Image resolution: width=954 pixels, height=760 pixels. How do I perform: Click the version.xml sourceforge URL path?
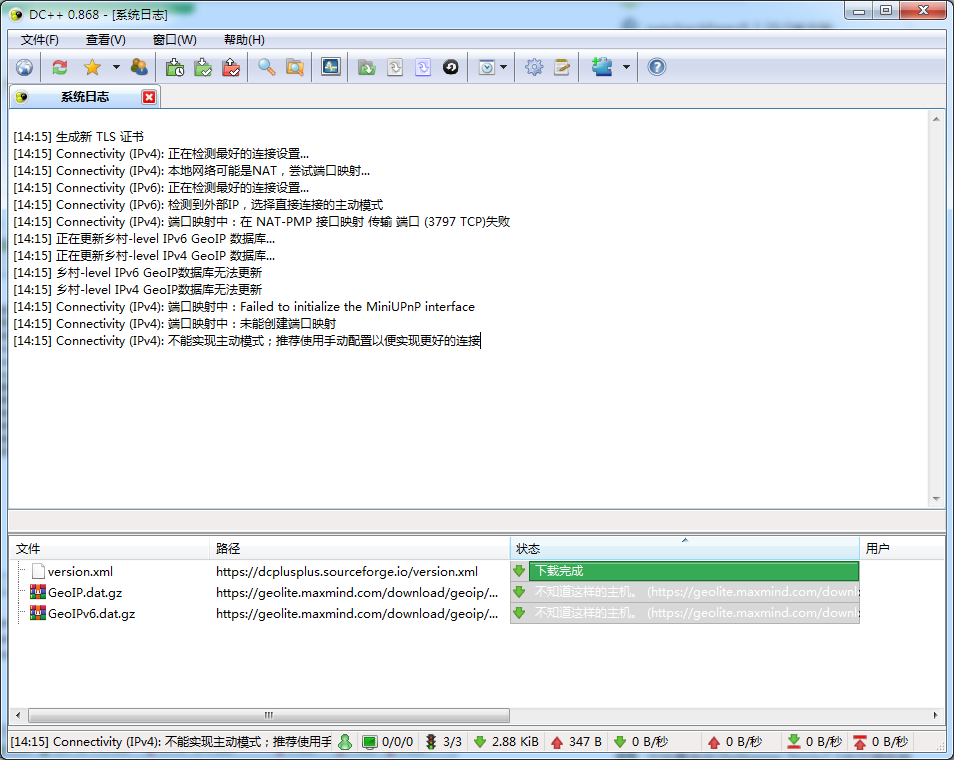[347, 572]
